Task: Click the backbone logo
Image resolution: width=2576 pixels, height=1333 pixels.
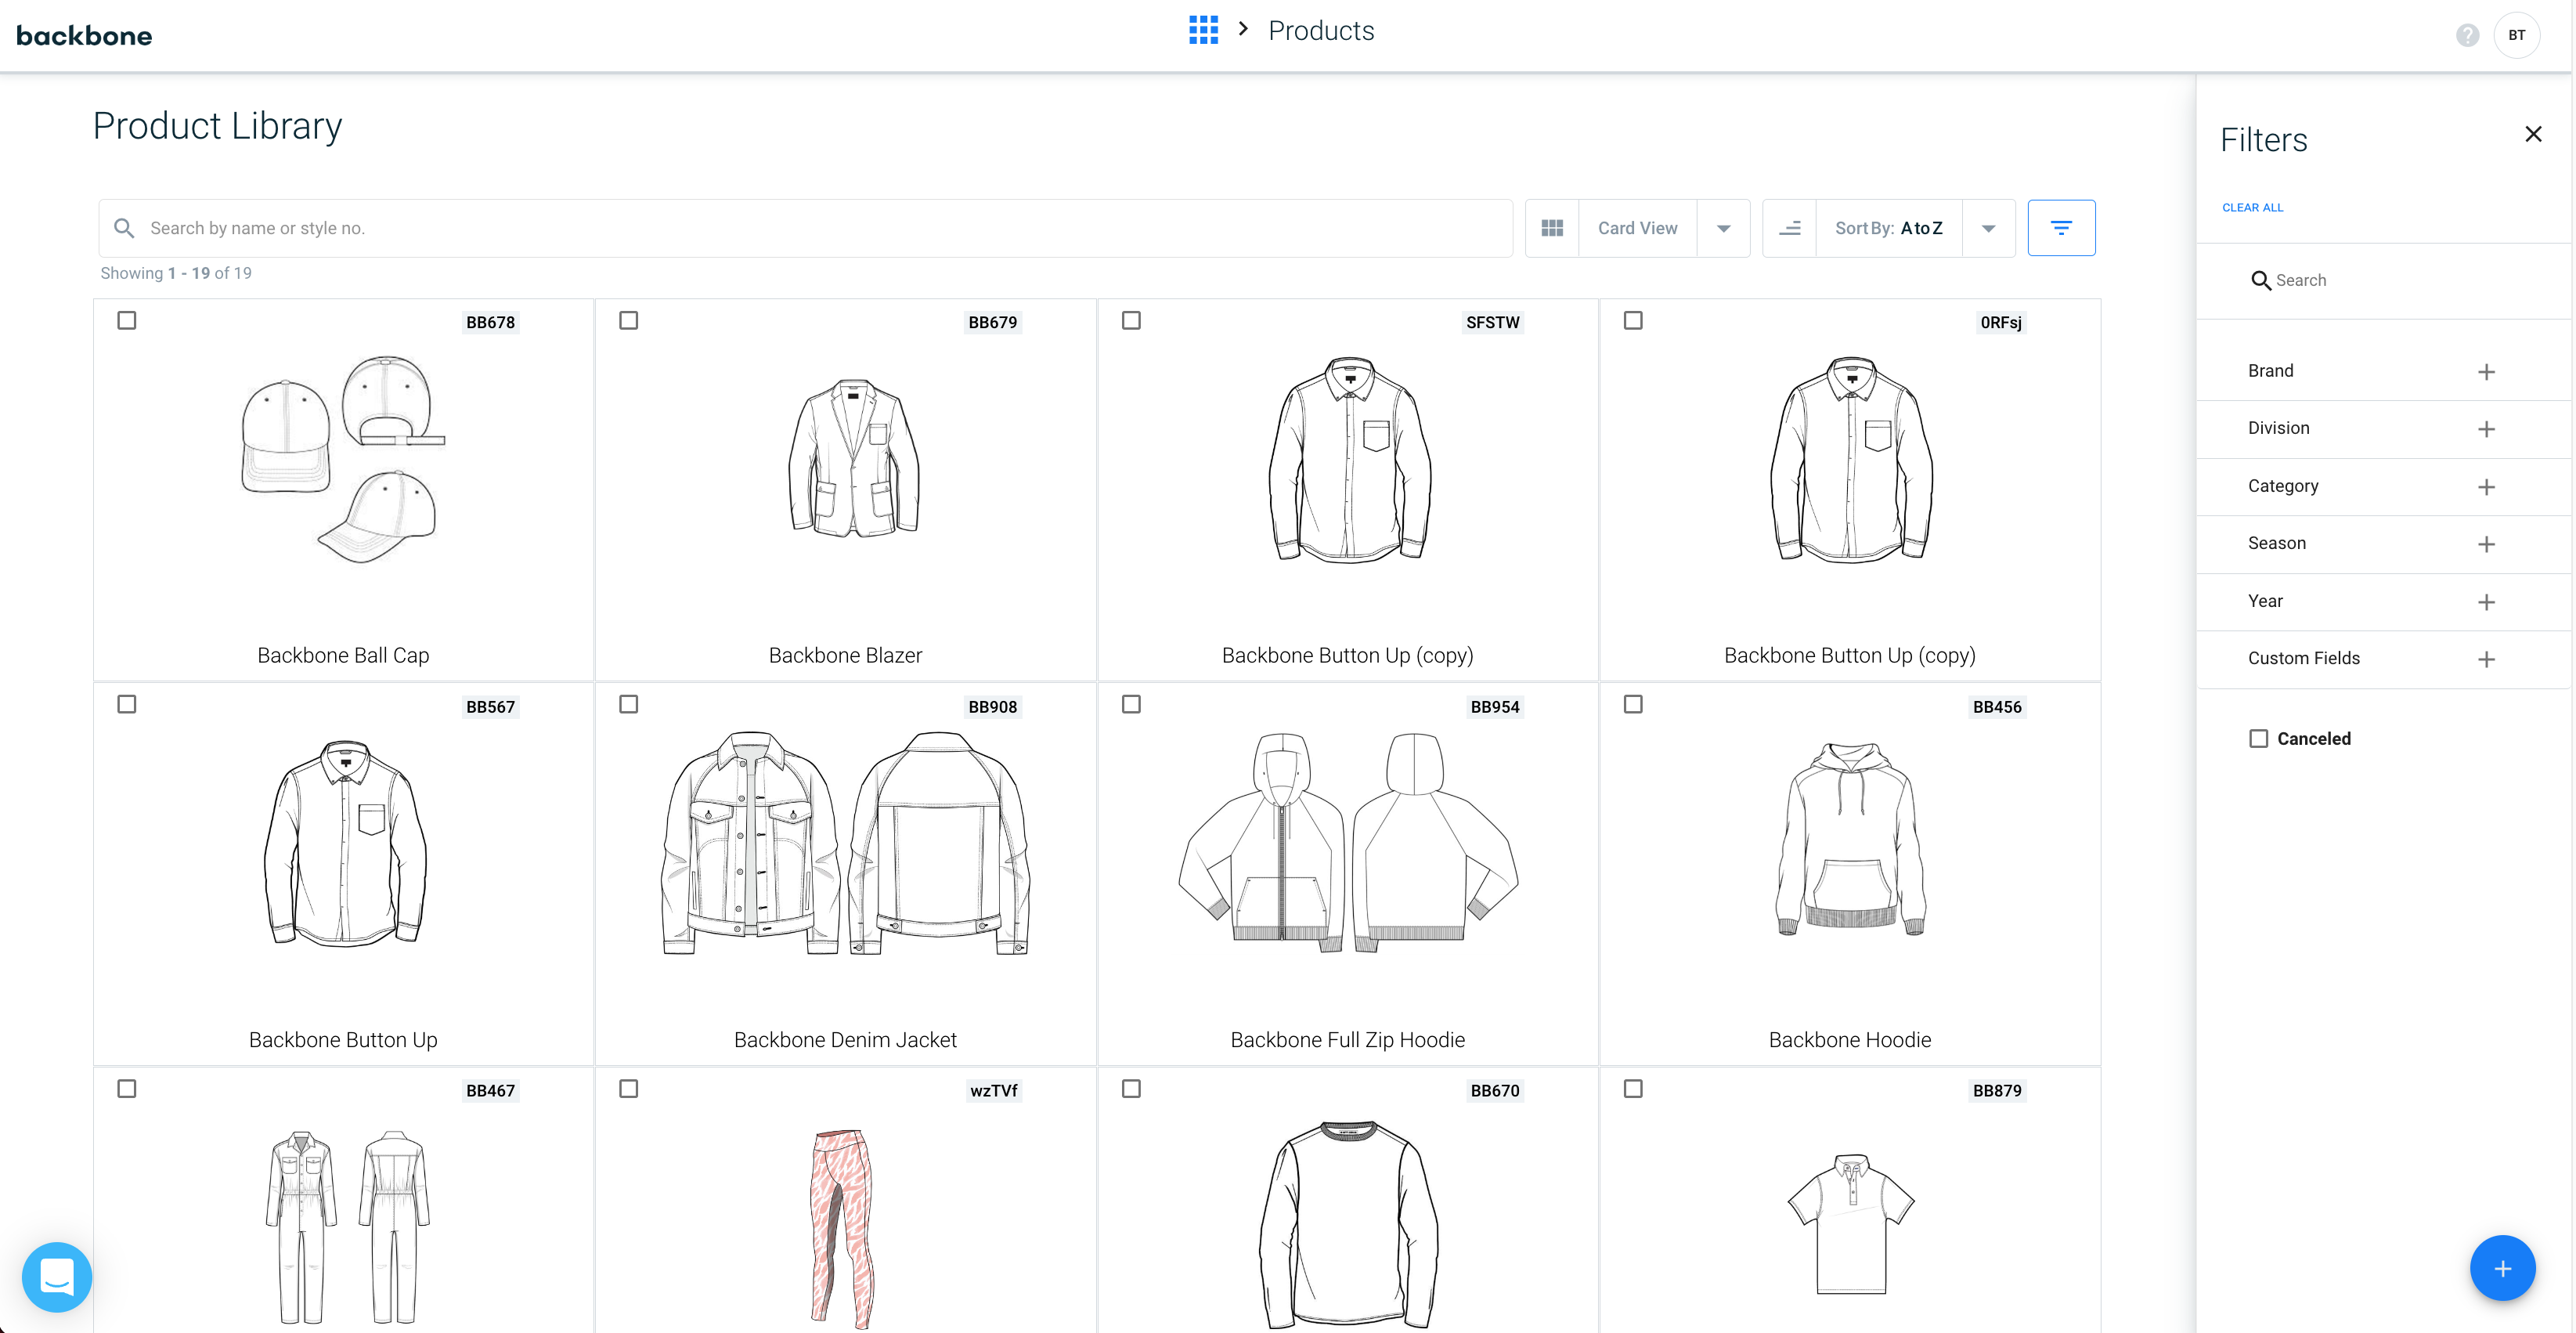Action: pyautogui.click(x=84, y=36)
